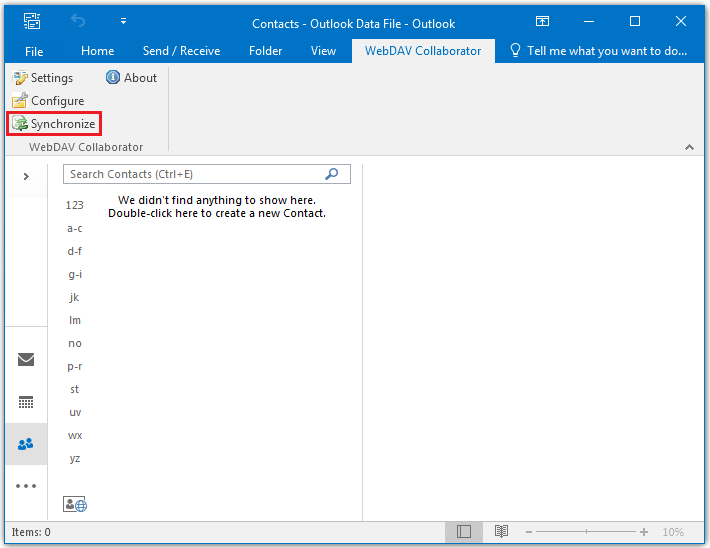Collapse the ribbon with the arrow
Screen dimensions: 710x548
tap(689, 147)
